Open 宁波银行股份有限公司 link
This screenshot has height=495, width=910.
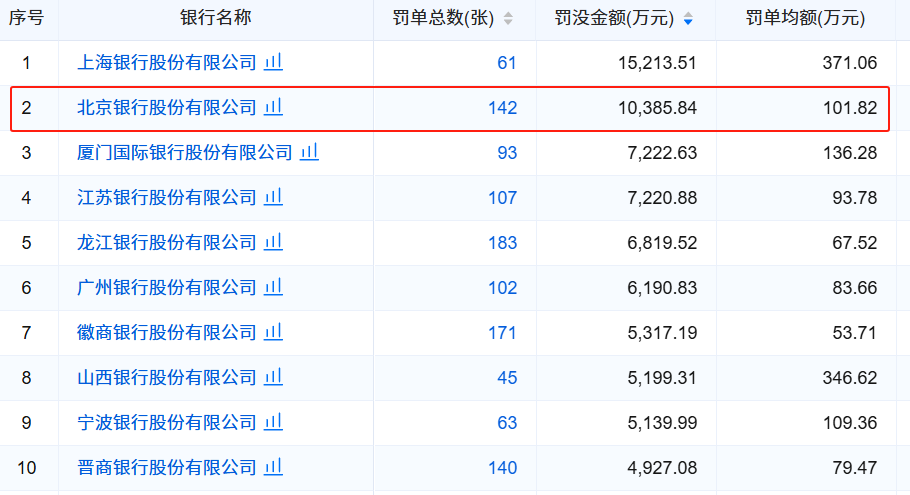tap(167, 423)
